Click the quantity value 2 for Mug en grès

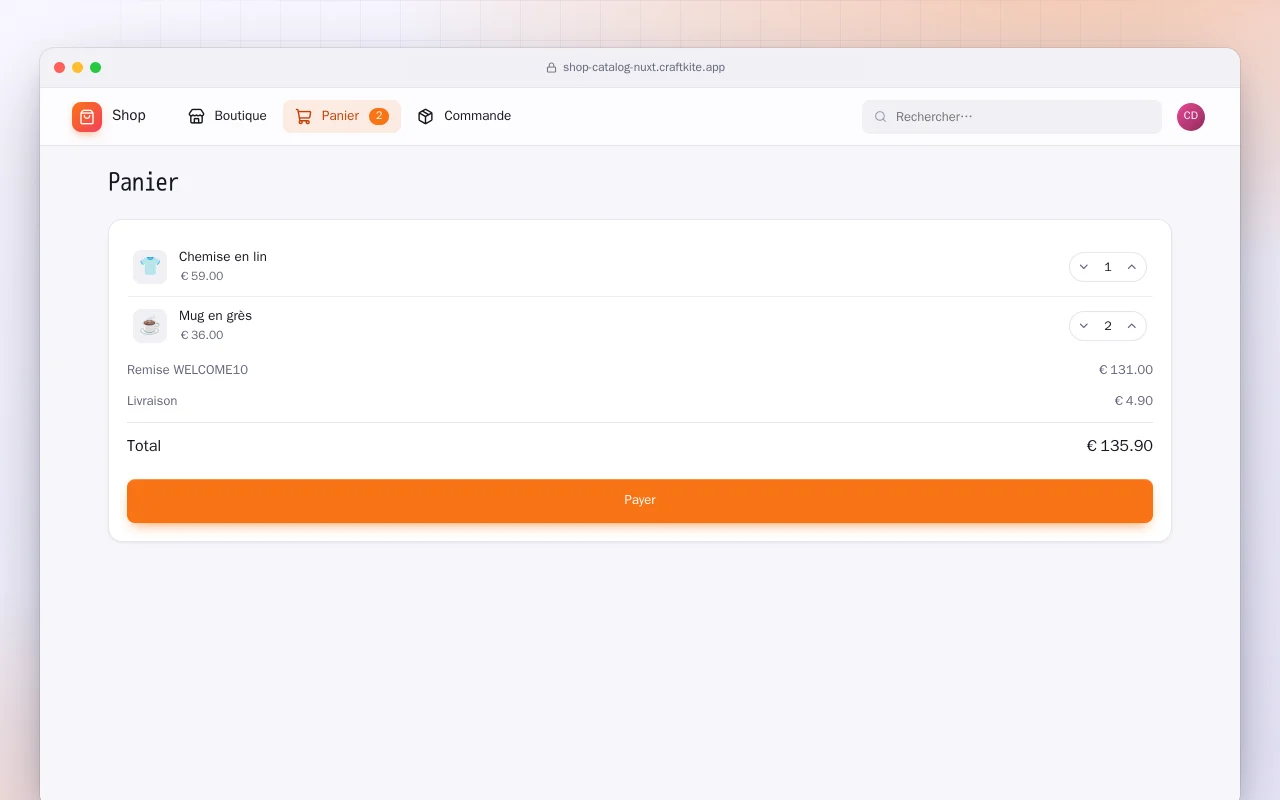tap(1108, 326)
